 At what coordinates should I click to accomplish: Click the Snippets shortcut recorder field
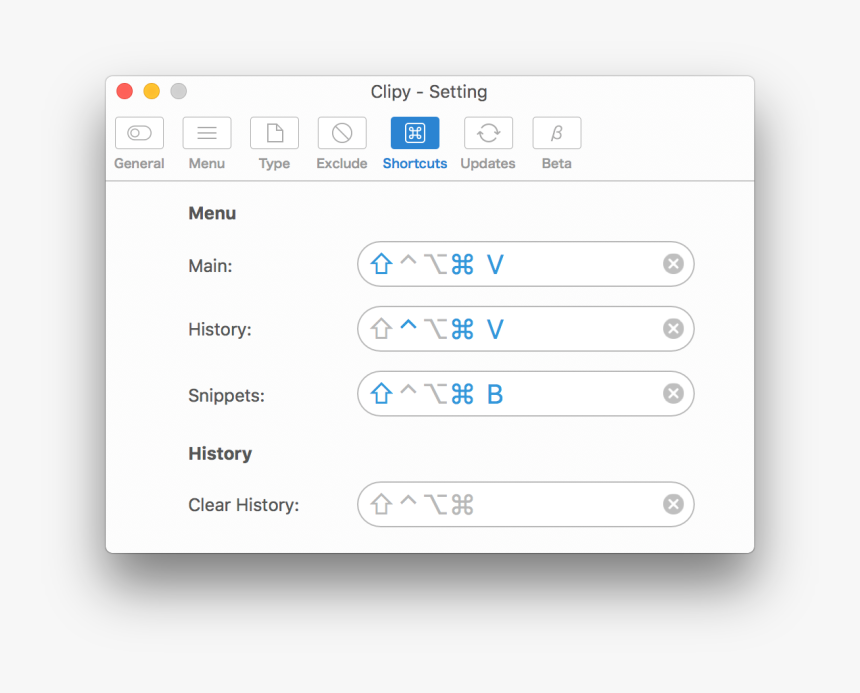525,393
